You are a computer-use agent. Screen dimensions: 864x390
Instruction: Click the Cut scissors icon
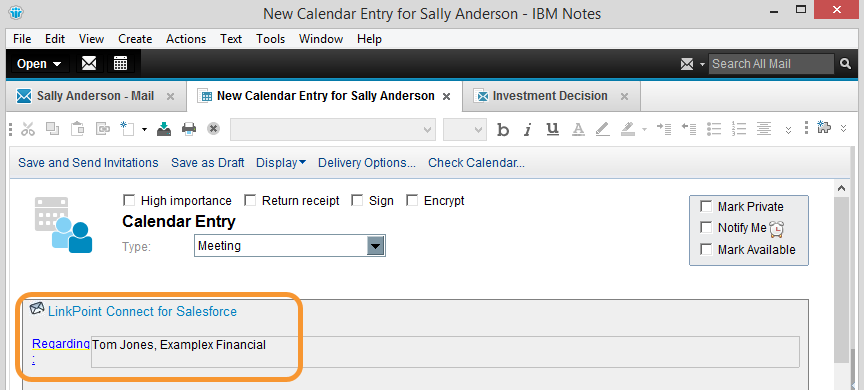pos(28,129)
